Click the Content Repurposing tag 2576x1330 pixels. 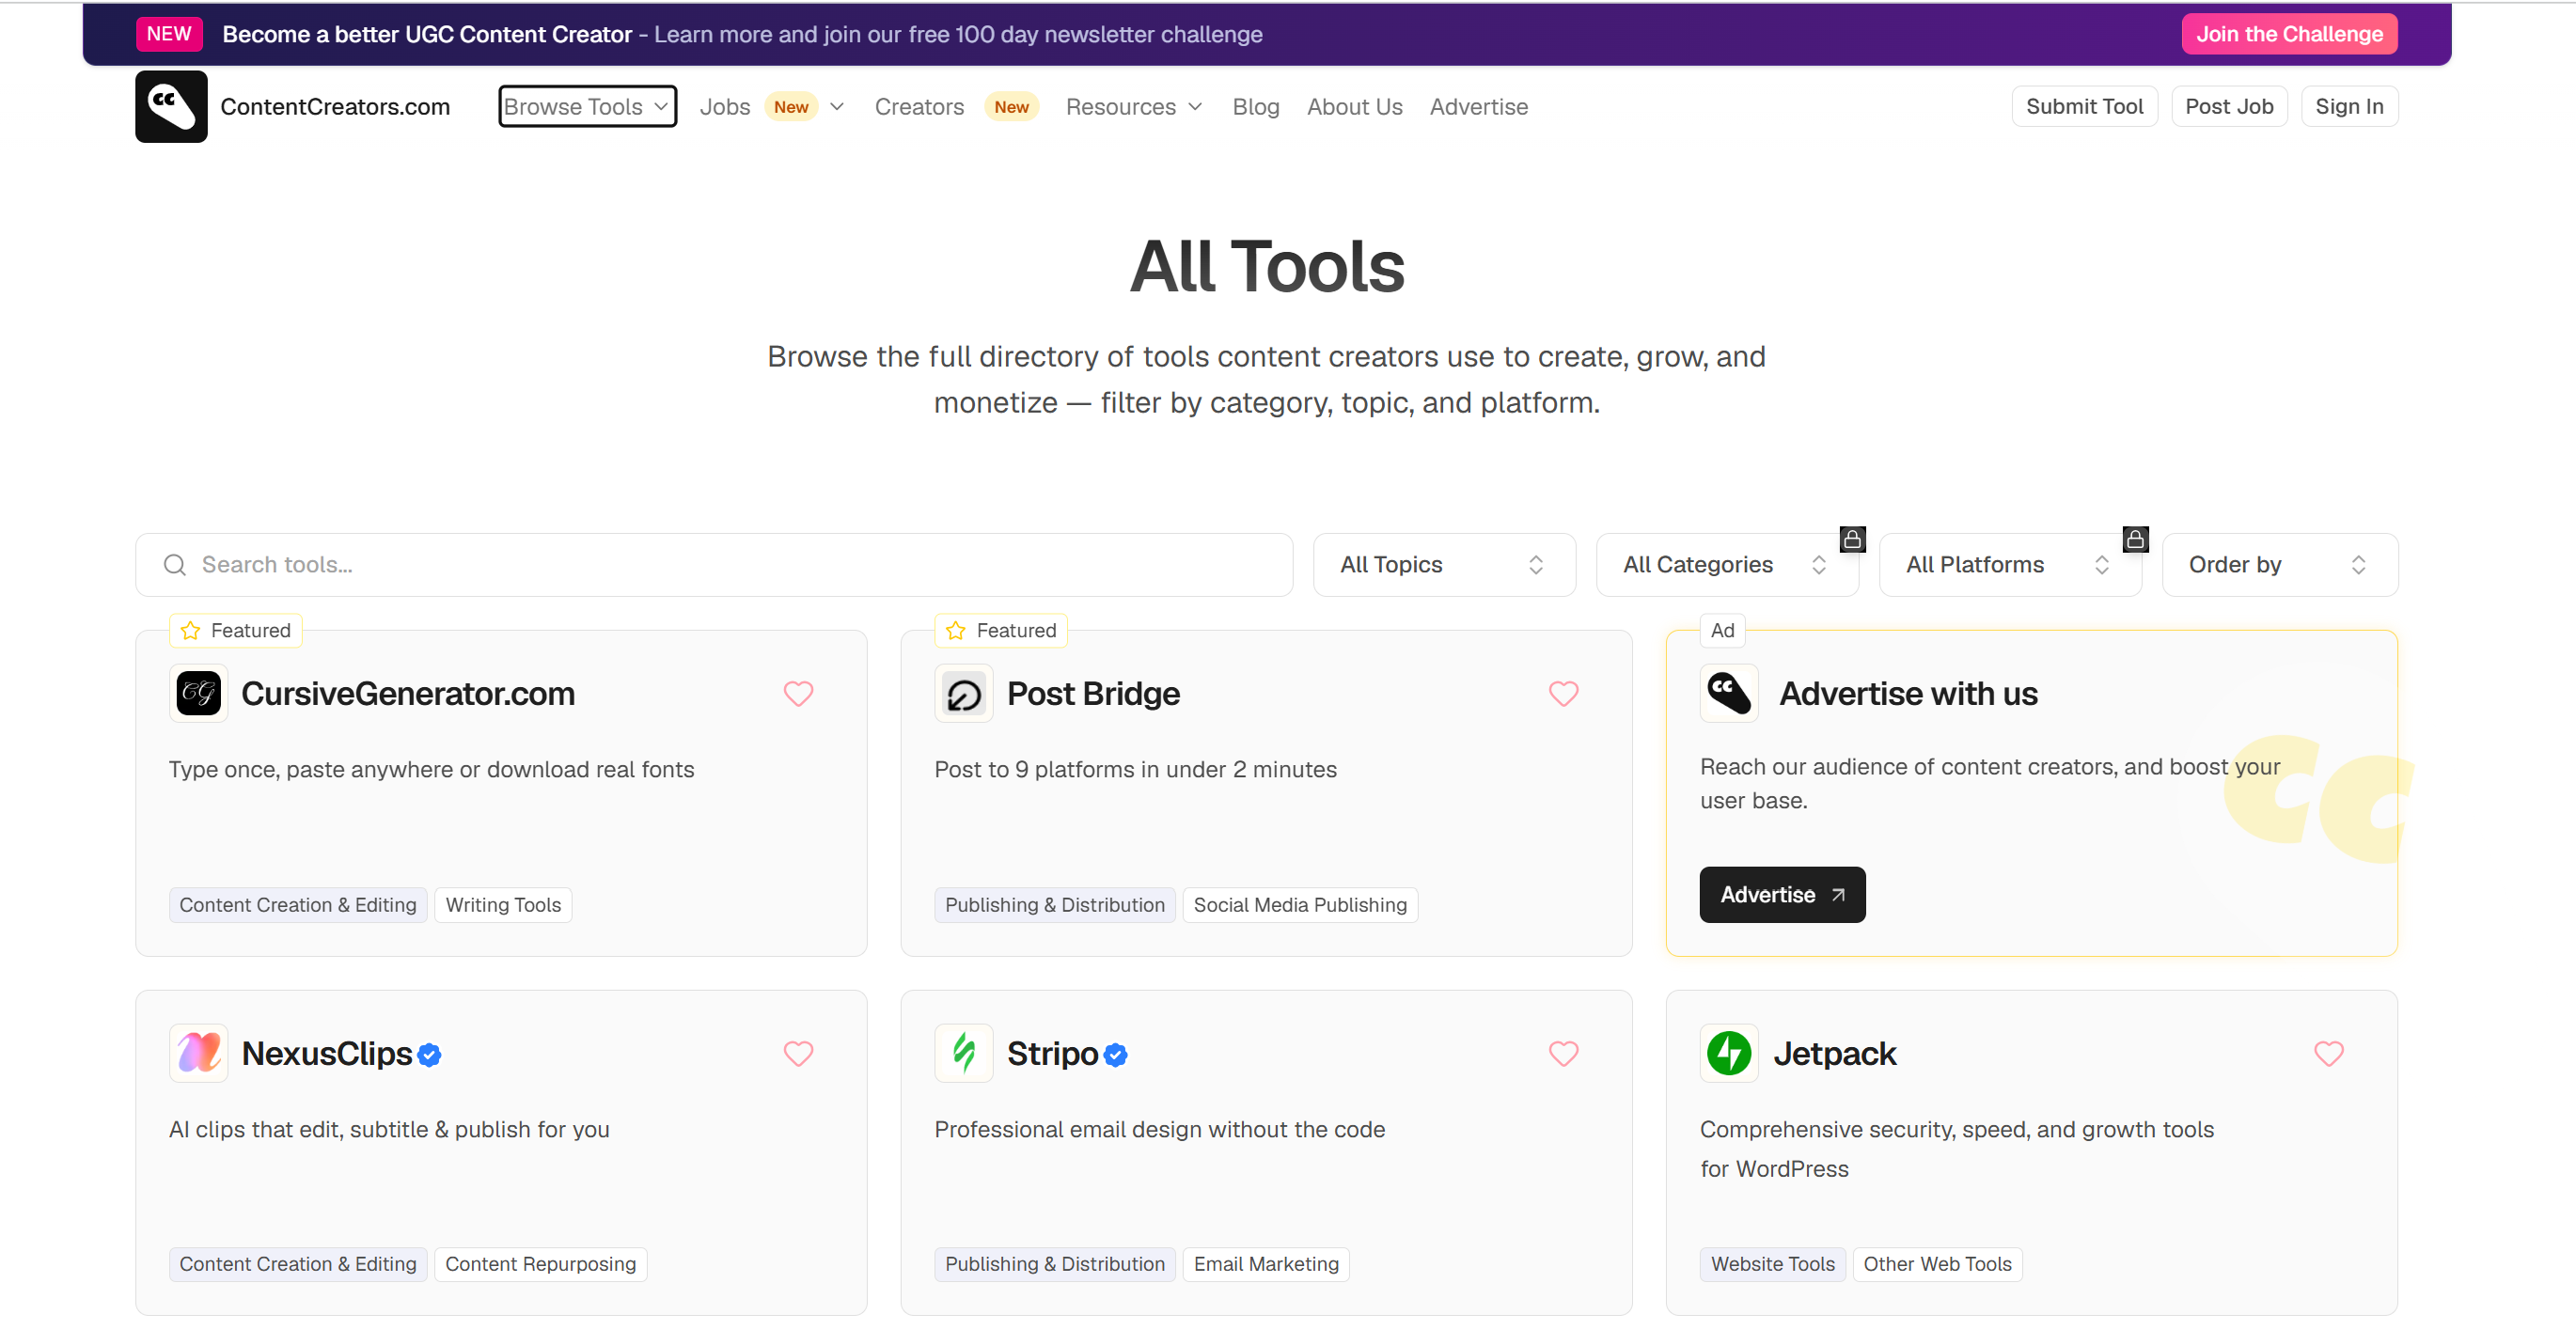tap(540, 1263)
